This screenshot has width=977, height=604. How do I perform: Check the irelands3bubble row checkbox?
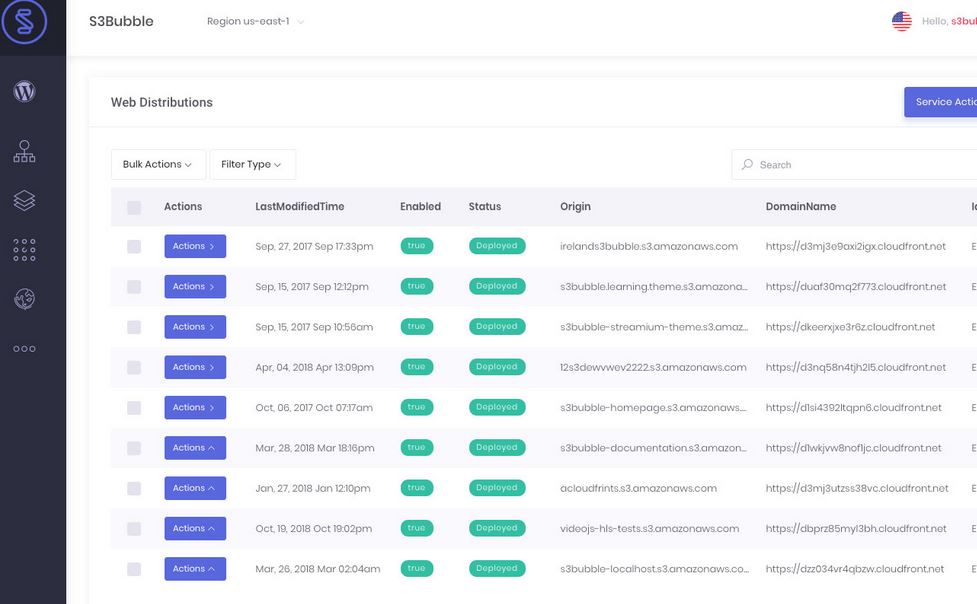[134, 246]
